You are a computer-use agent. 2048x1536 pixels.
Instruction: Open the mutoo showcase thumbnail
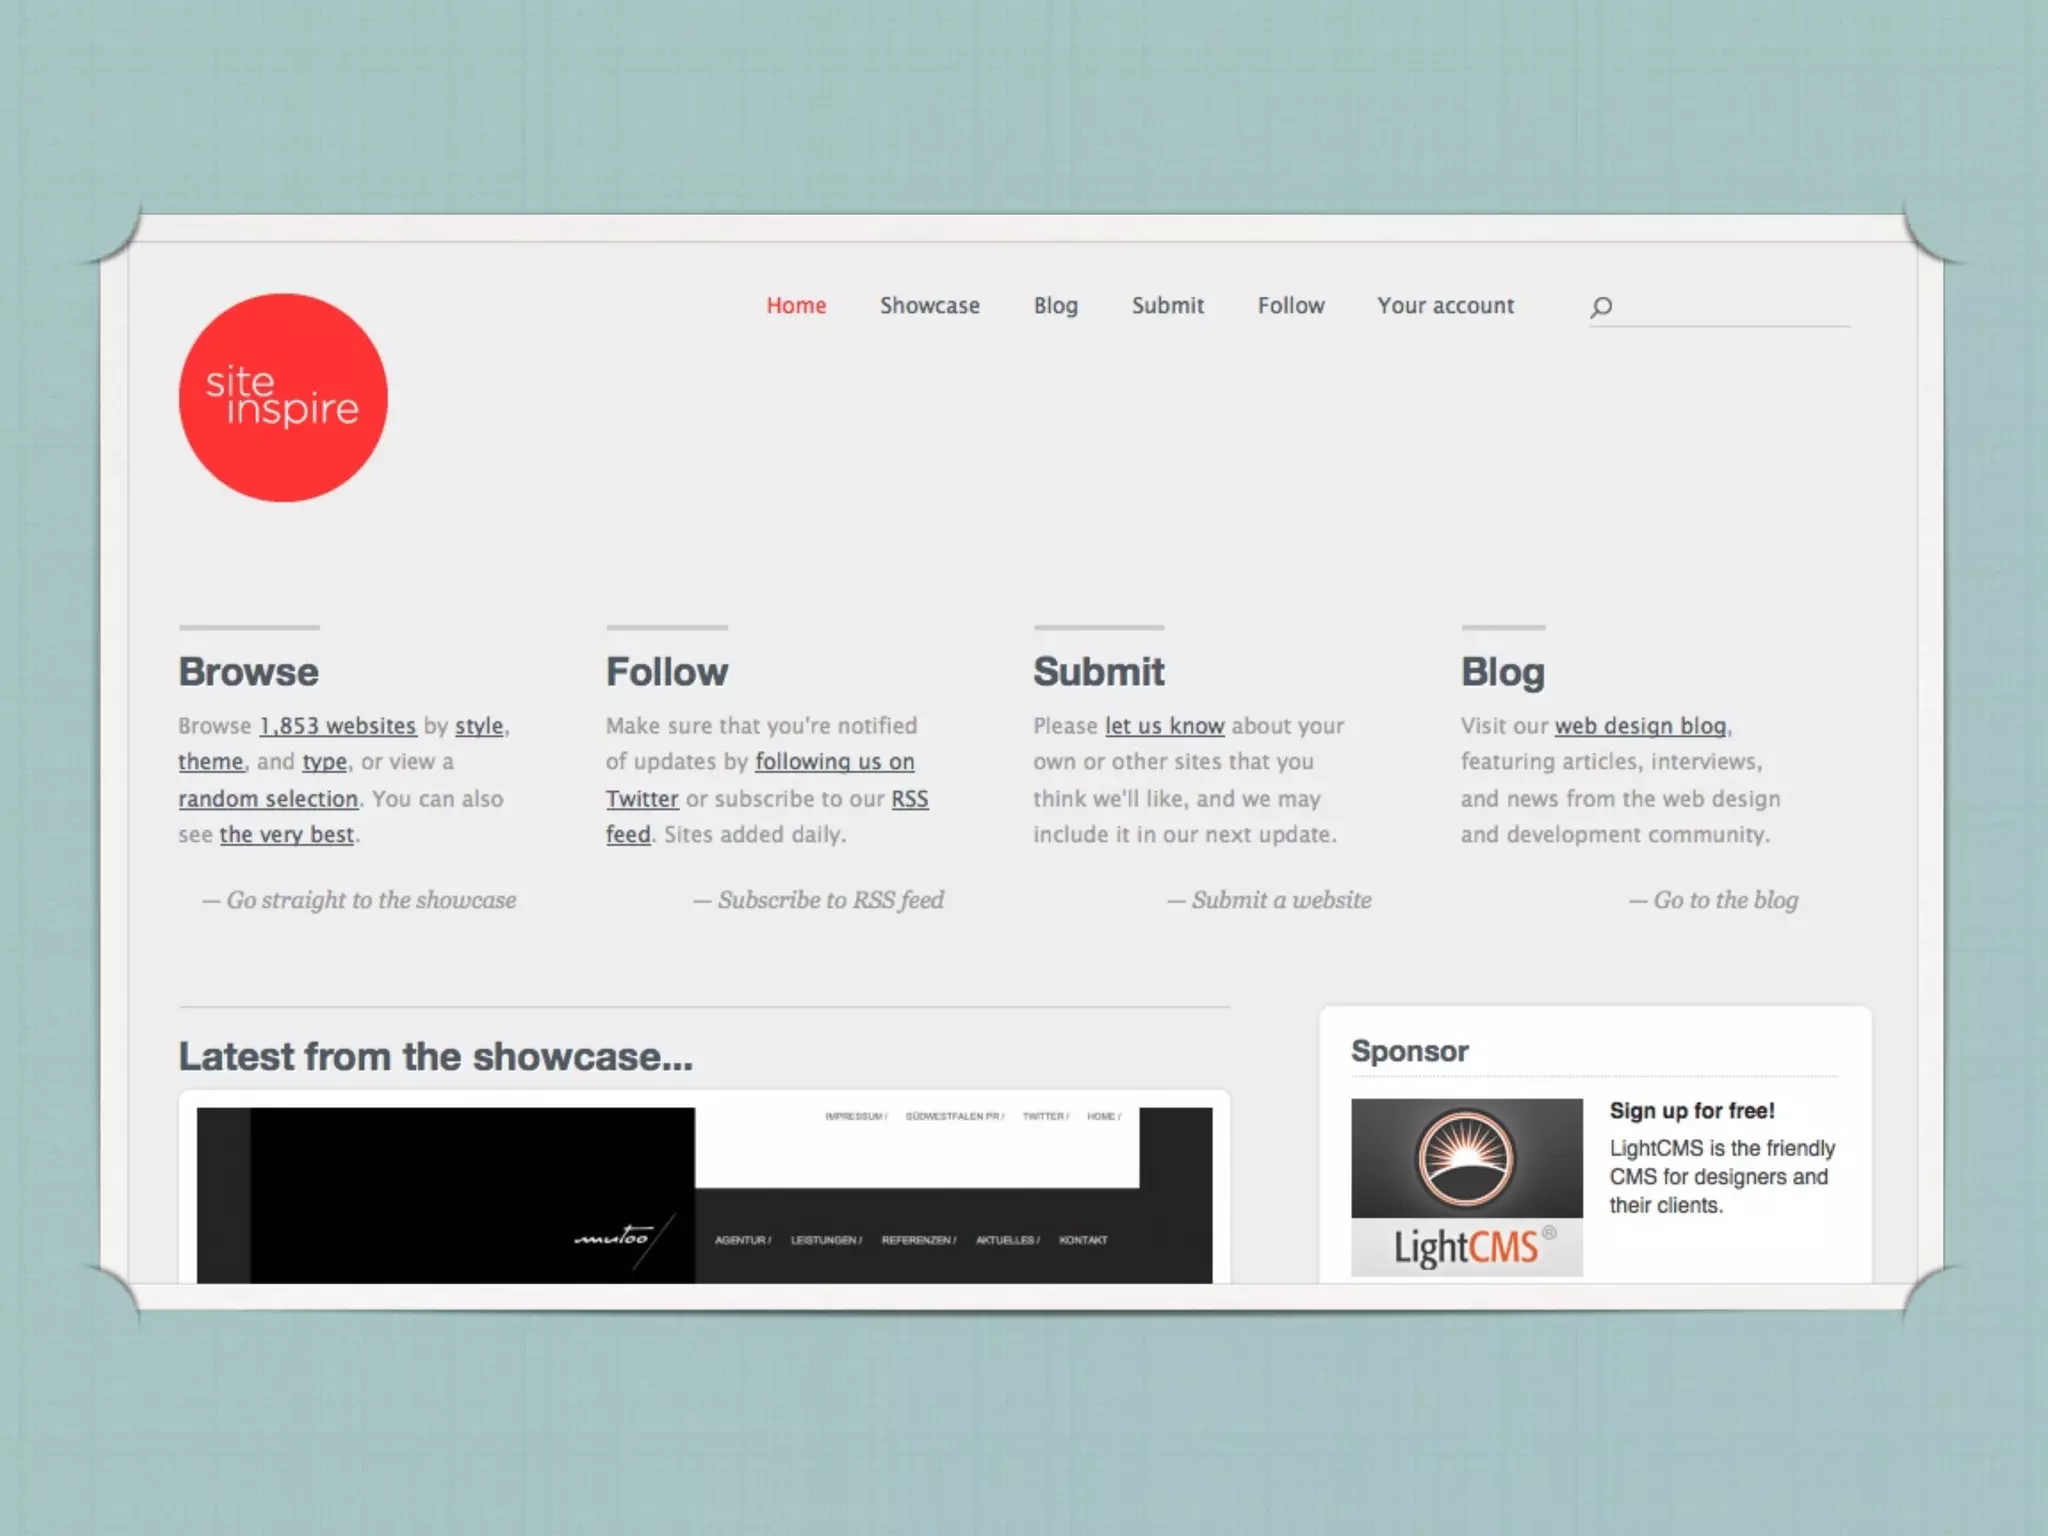[x=704, y=1195]
